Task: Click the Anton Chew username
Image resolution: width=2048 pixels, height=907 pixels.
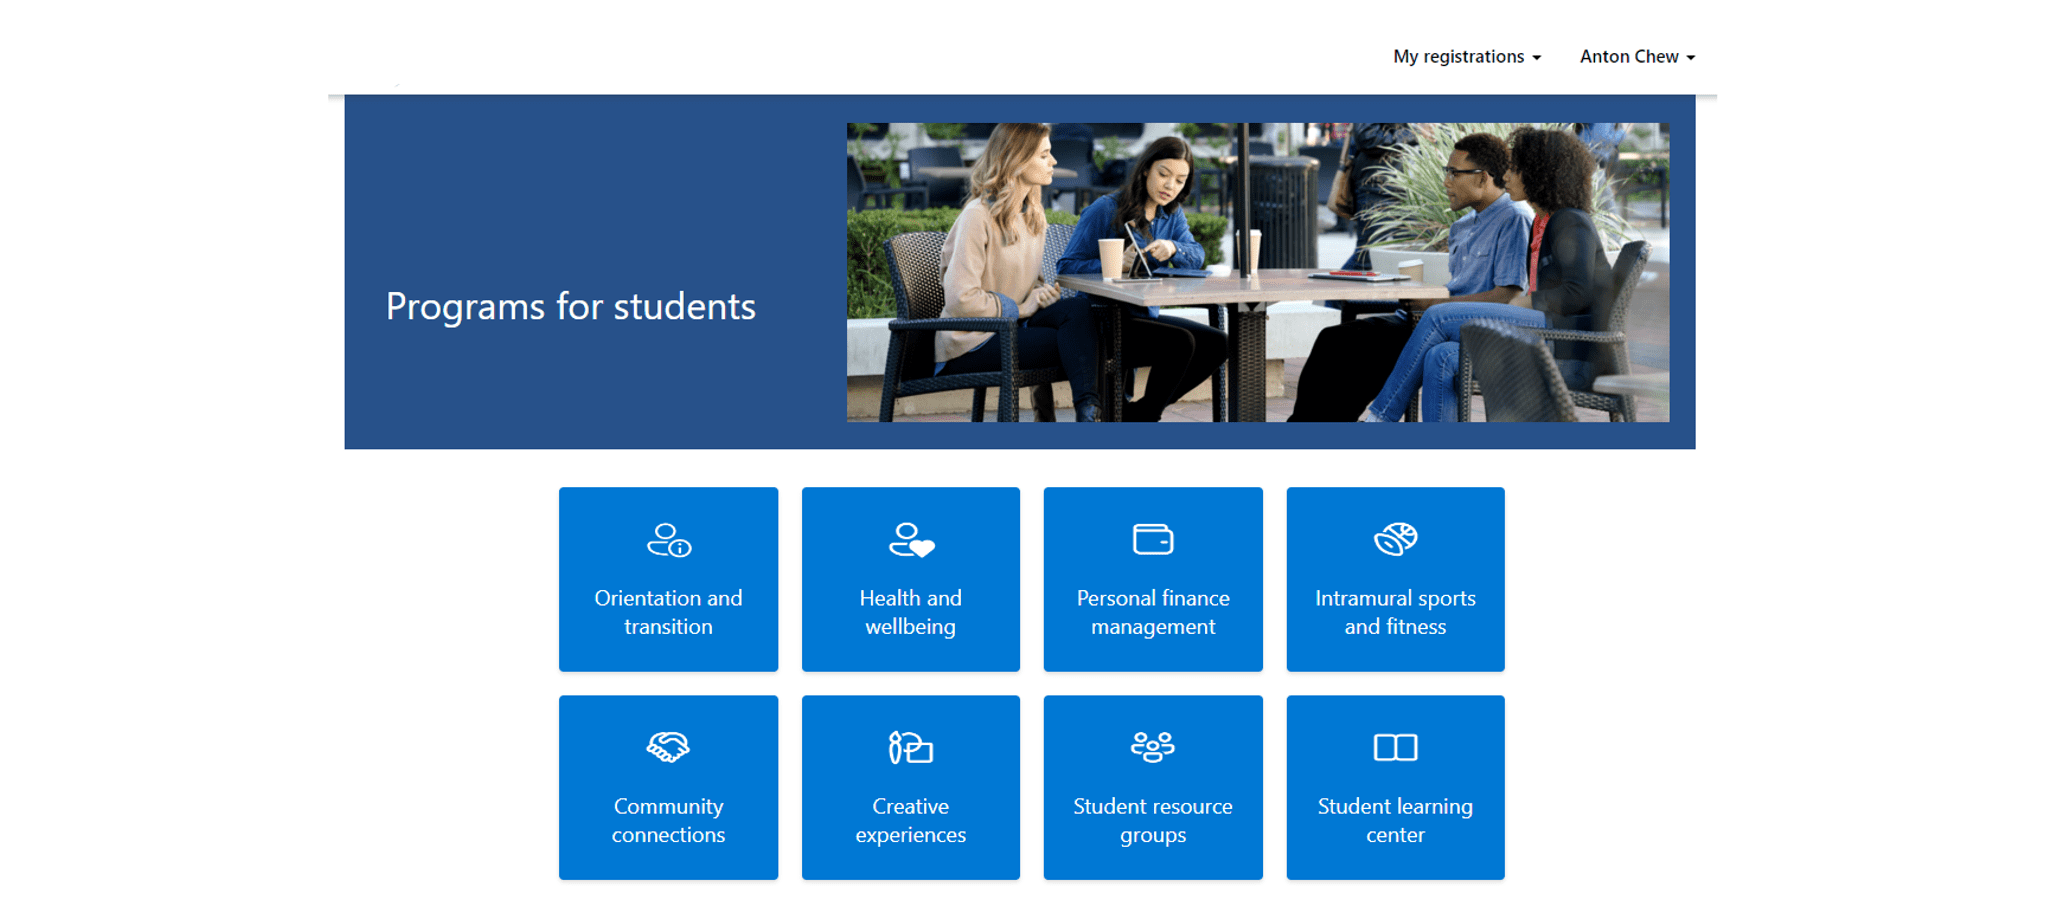Action: point(1628,57)
